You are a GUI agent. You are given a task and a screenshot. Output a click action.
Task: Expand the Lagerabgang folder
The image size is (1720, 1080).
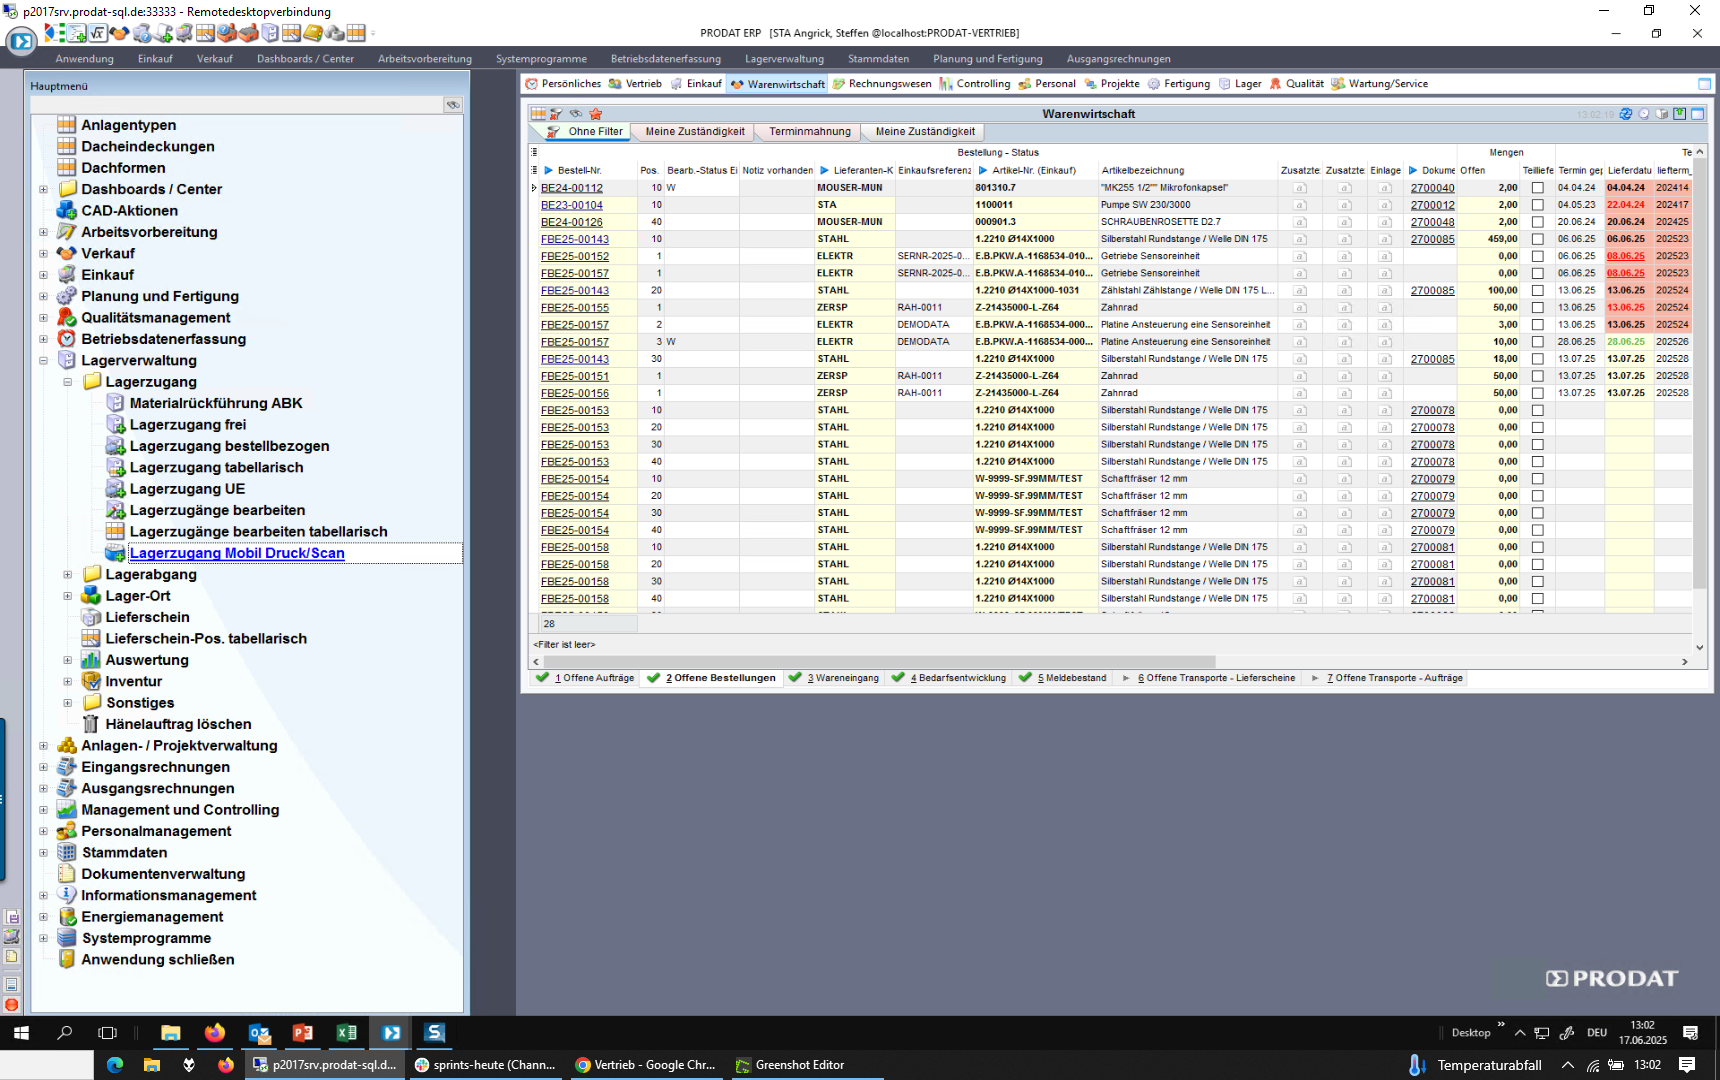click(68, 575)
